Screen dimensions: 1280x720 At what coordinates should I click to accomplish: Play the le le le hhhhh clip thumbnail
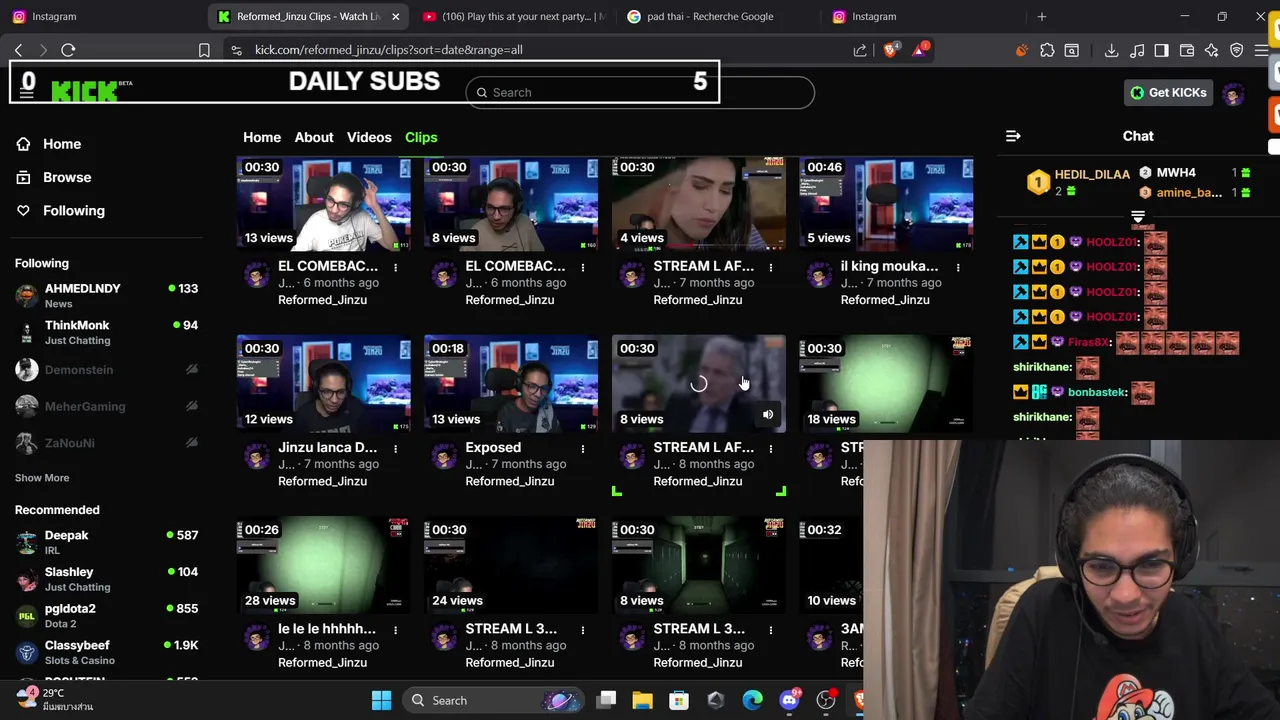[x=323, y=566]
